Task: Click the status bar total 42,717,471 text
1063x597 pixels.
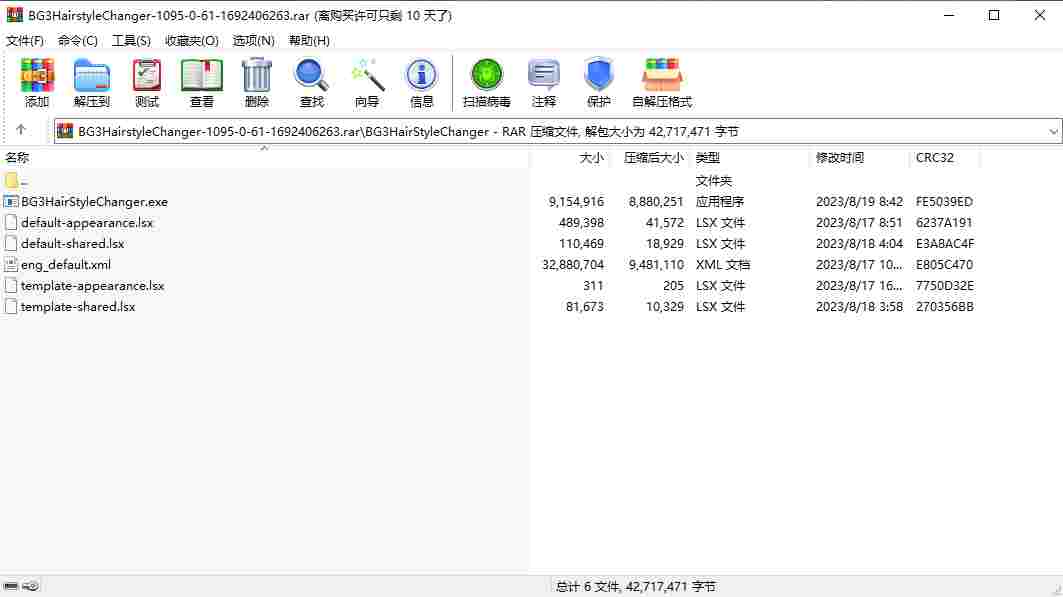Action: [636, 587]
